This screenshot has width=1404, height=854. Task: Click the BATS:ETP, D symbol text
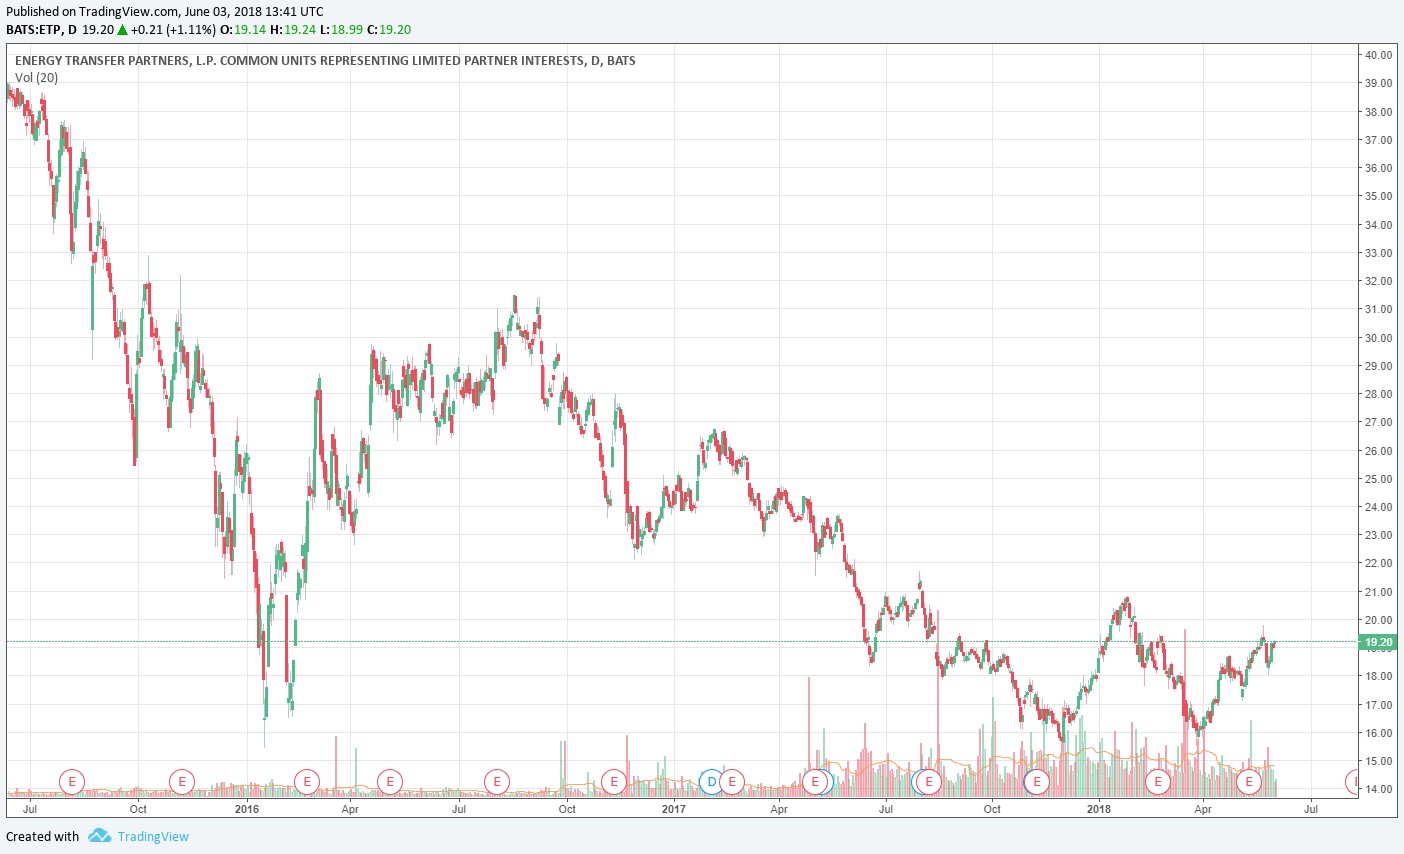click(41, 30)
